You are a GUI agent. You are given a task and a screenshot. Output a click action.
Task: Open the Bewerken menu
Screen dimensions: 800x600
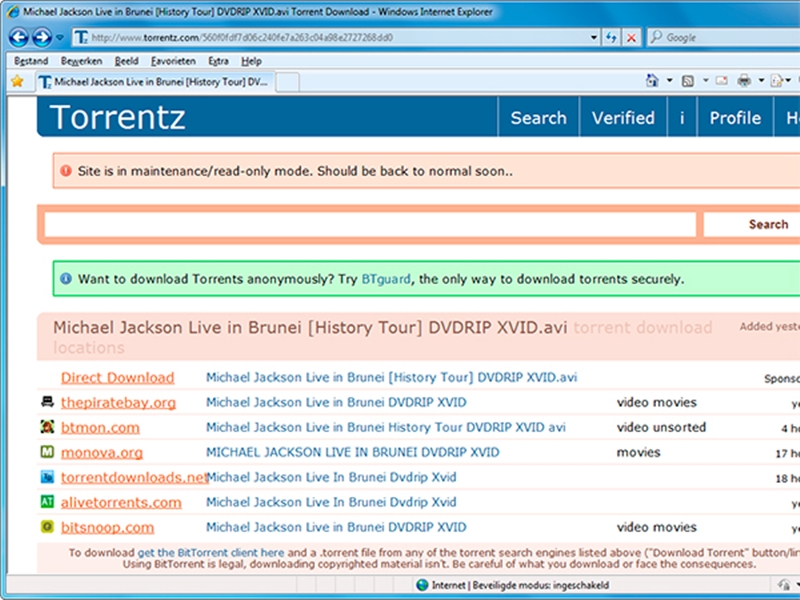click(x=82, y=61)
